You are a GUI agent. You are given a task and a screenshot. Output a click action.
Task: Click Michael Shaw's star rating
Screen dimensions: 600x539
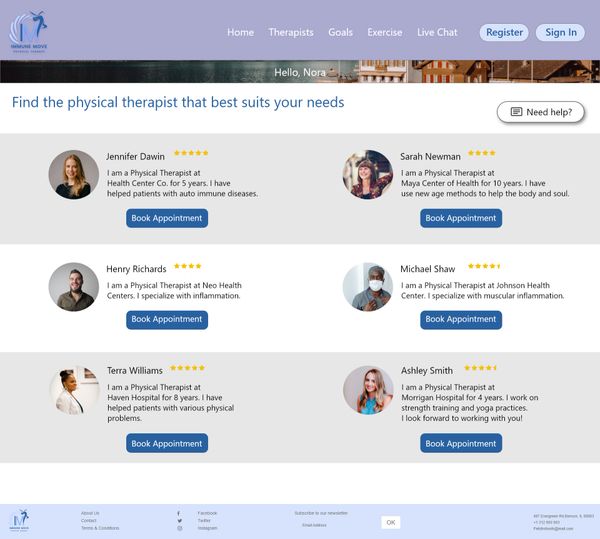tap(484, 266)
